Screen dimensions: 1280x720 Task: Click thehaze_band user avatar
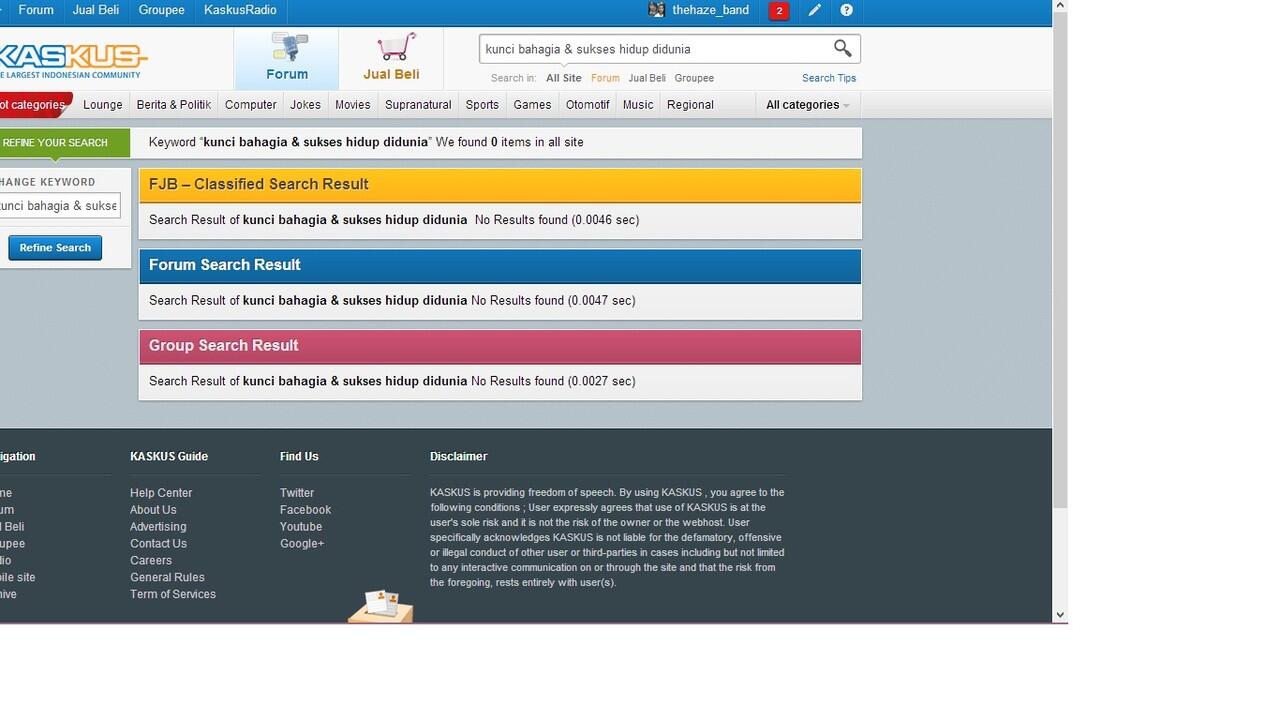(657, 10)
